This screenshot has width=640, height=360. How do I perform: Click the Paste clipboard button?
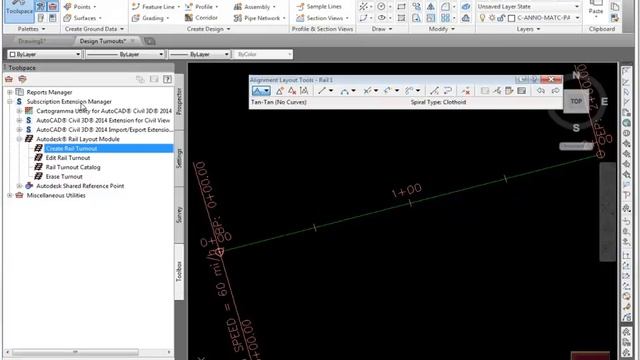pos(596,8)
